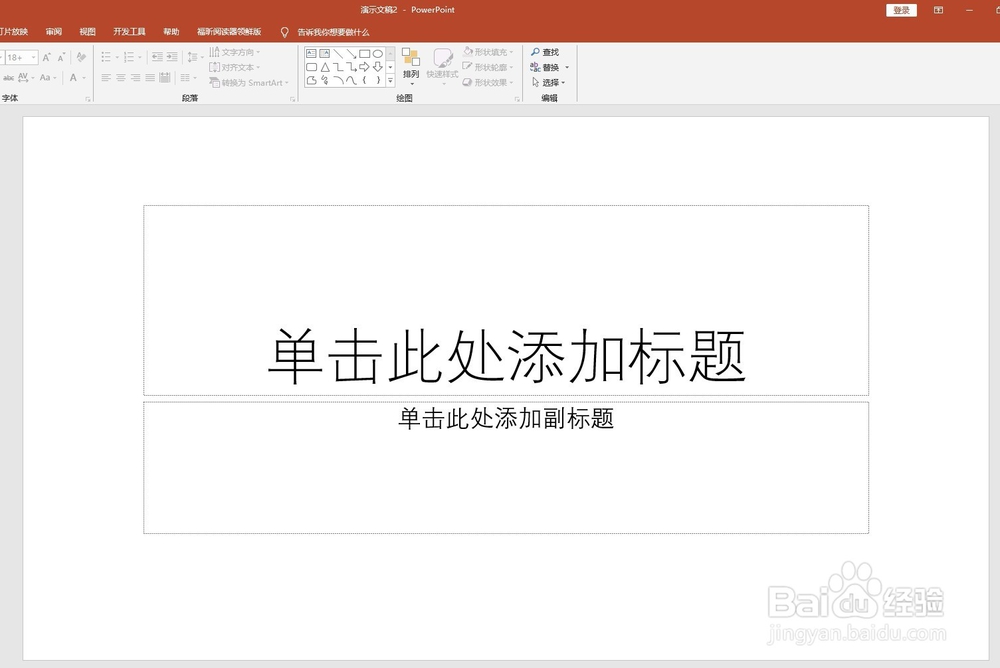Open the 段落 paragraph dialog launcher
This screenshot has width=1000, height=668.
click(292, 99)
